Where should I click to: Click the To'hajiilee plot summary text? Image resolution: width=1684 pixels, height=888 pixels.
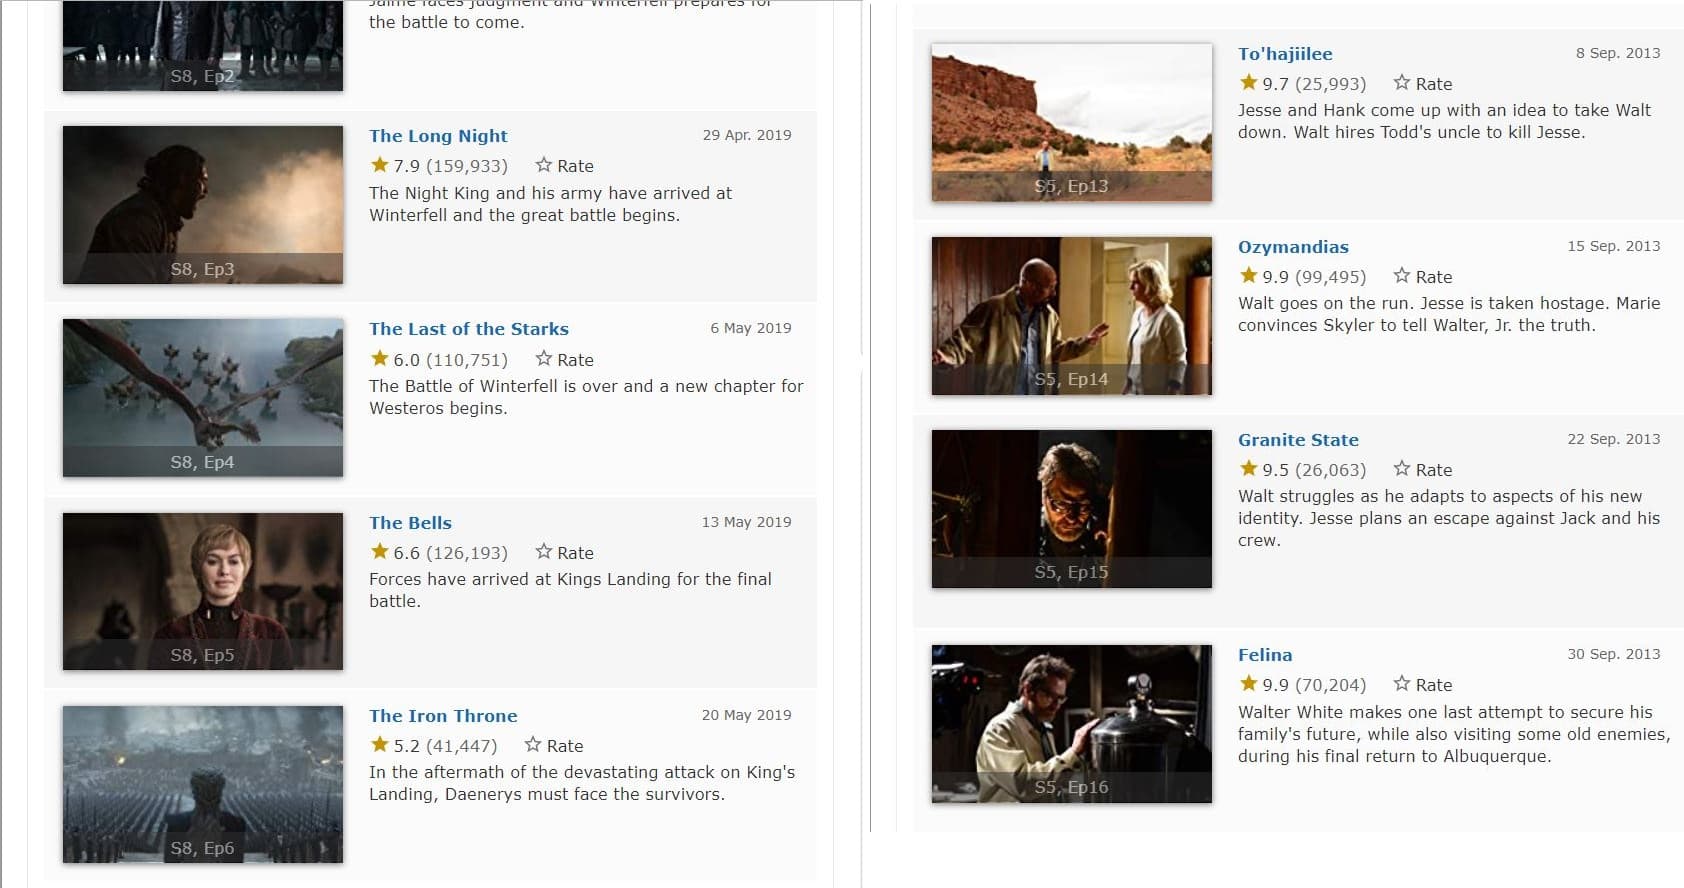pyautogui.click(x=1444, y=121)
